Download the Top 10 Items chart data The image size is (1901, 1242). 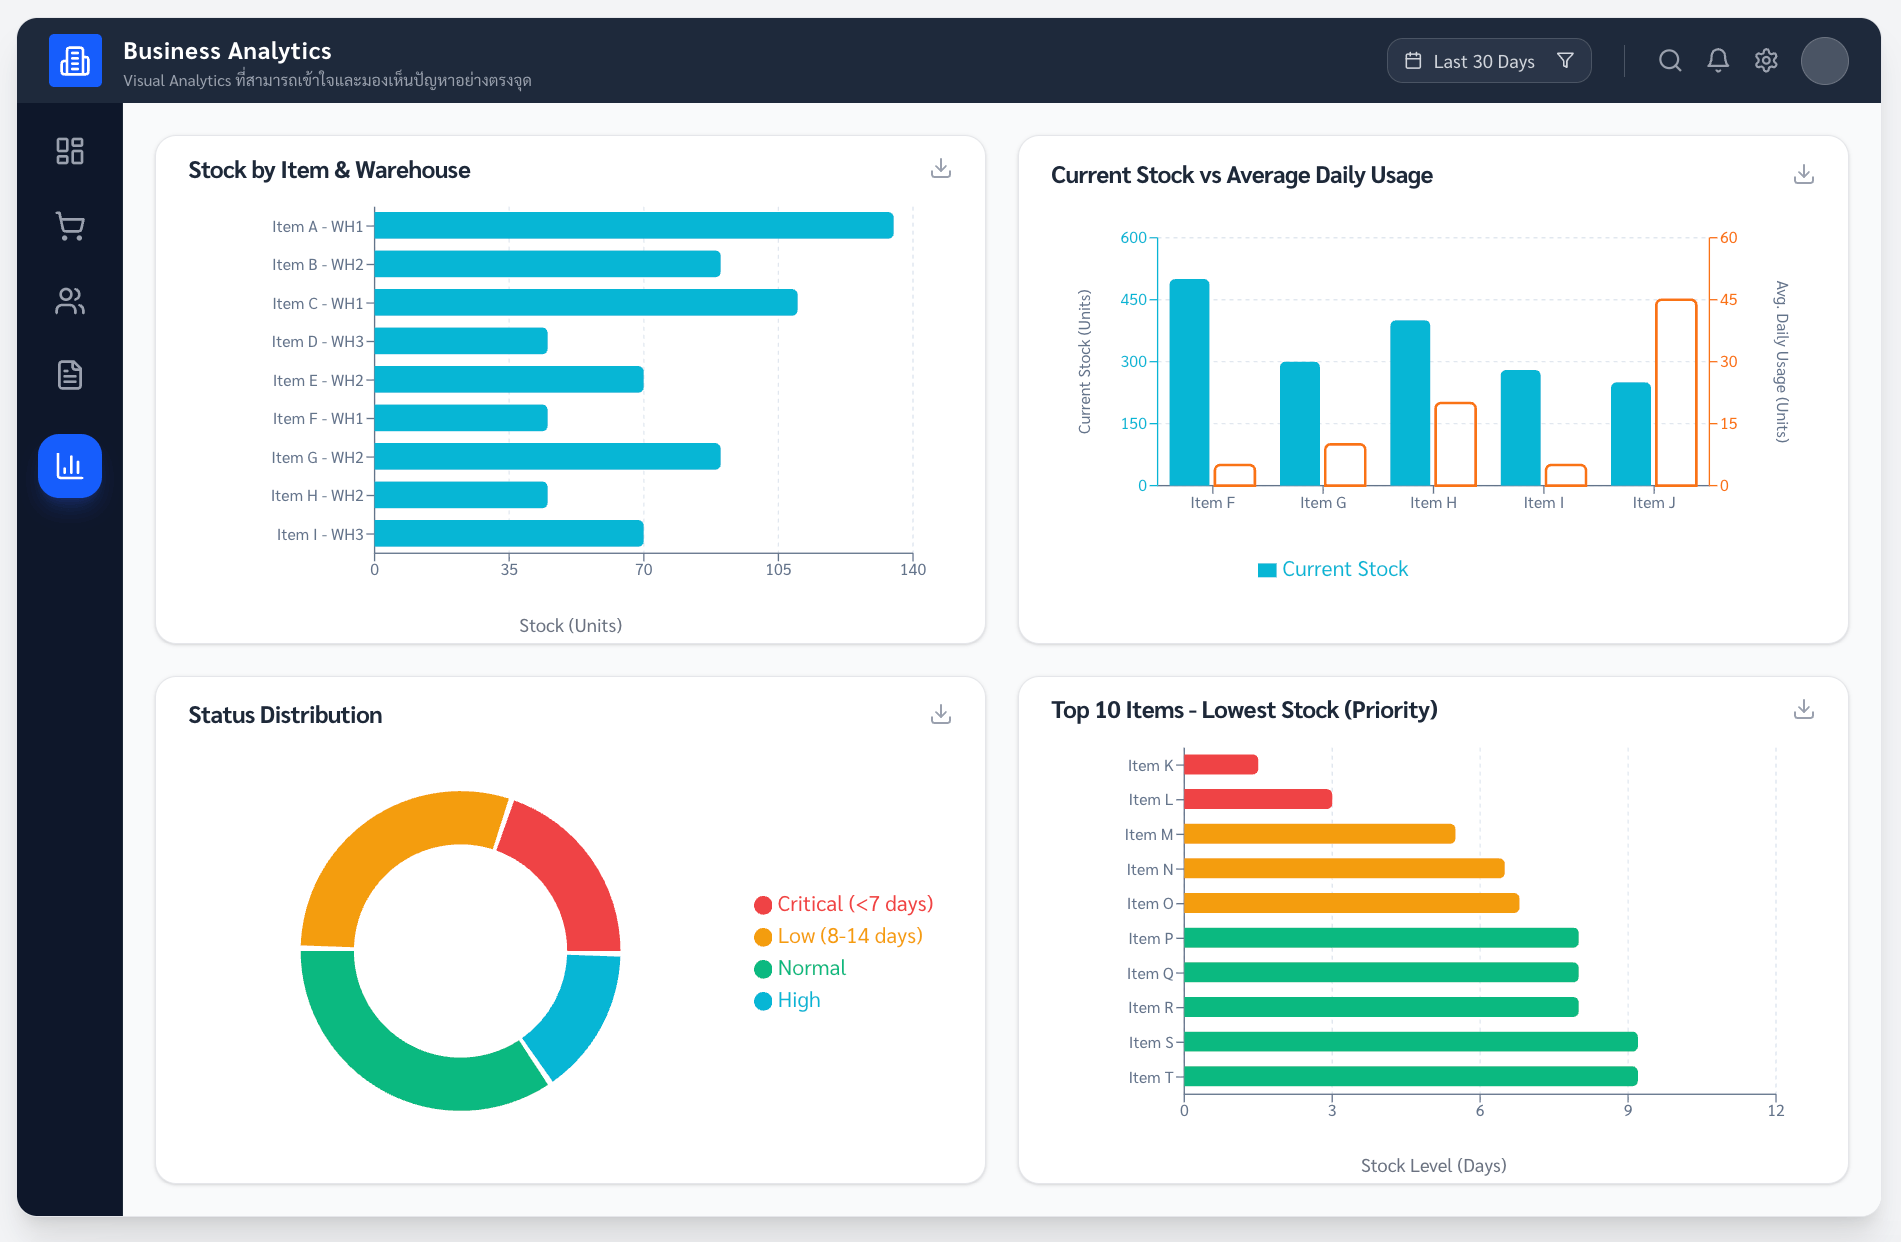click(x=1804, y=708)
